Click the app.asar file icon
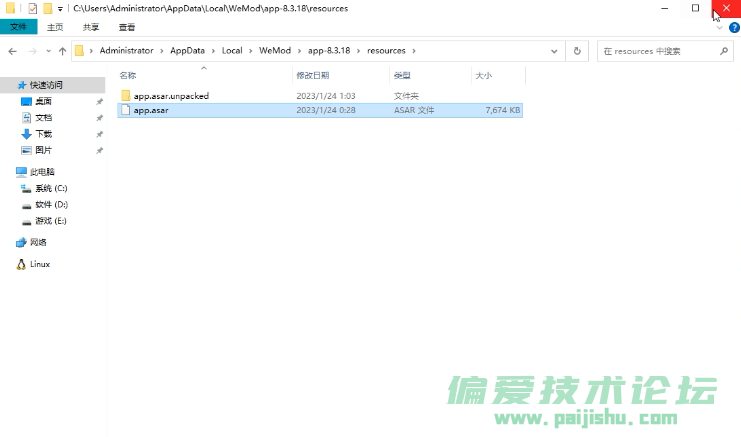Image resolution: width=741 pixels, height=437 pixels. (x=125, y=110)
